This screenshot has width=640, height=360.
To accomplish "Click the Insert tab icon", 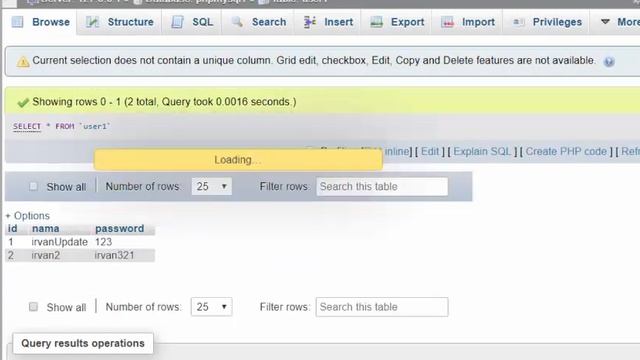I will 310,22.
